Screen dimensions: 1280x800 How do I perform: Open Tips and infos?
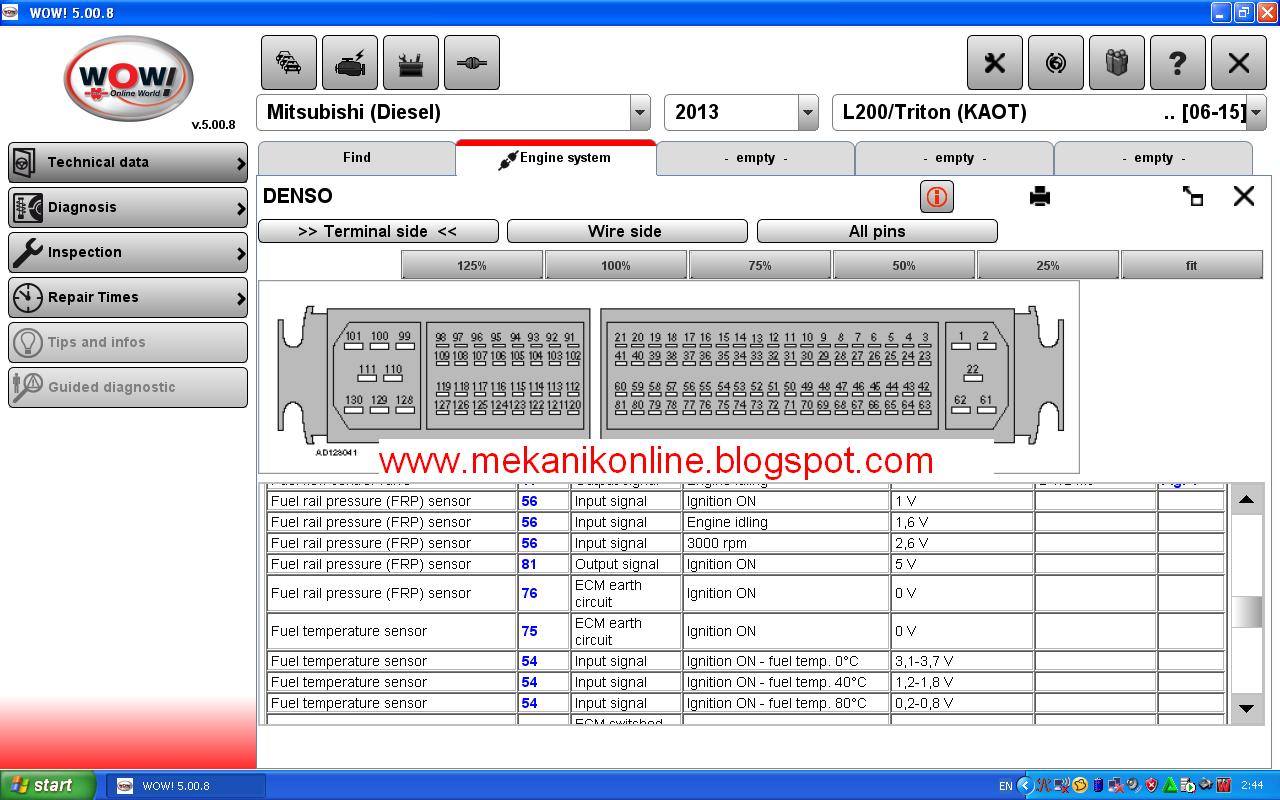coord(128,342)
